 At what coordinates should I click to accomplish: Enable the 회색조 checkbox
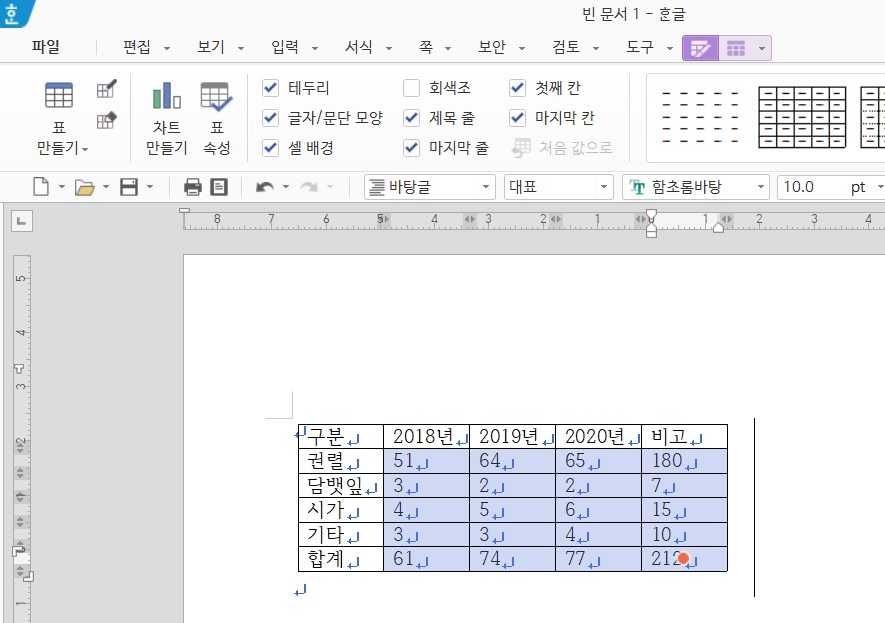pos(412,88)
